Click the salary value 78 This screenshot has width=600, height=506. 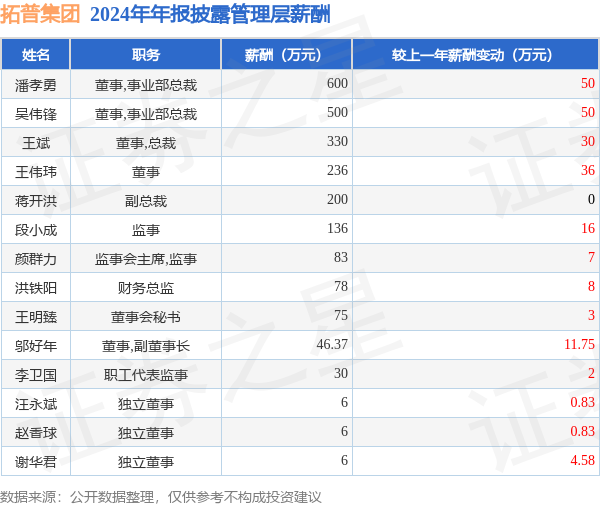click(x=341, y=286)
